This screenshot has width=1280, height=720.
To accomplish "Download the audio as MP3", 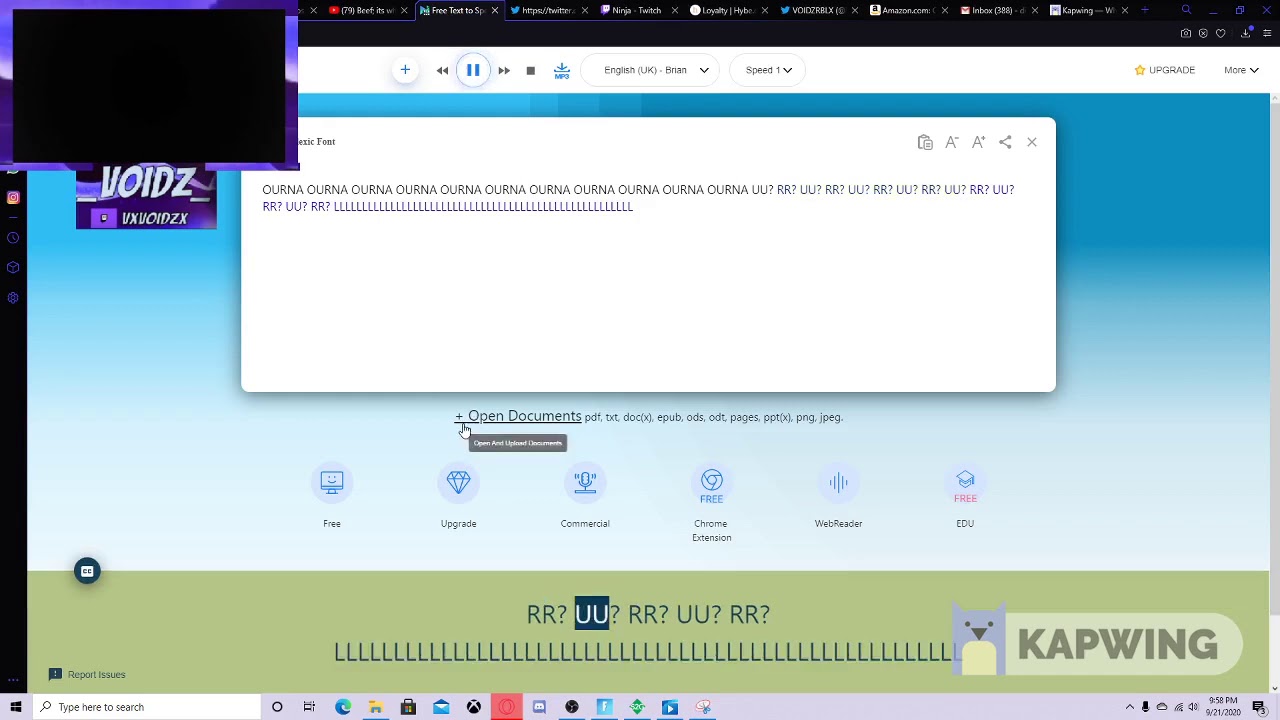I will click(562, 70).
